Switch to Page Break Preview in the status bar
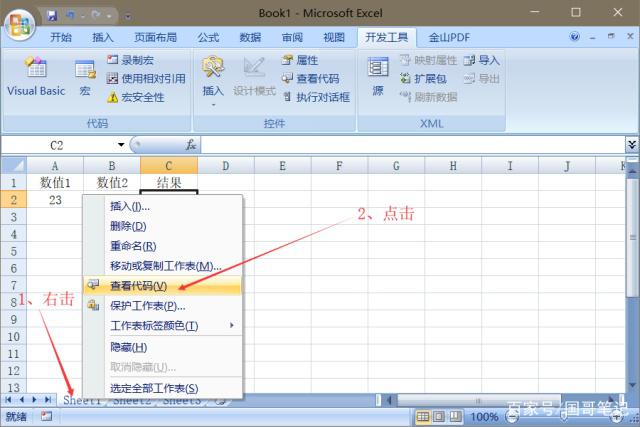Viewport: 640px width, 427px height. (x=455, y=416)
